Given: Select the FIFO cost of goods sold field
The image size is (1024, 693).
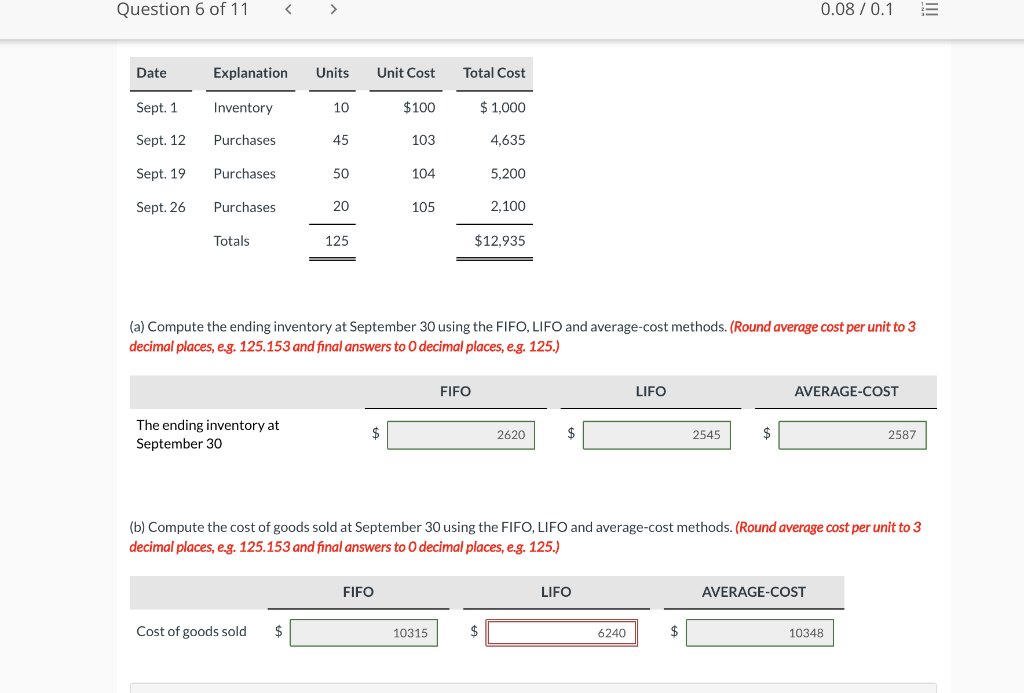Looking at the screenshot, I should point(363,632).
